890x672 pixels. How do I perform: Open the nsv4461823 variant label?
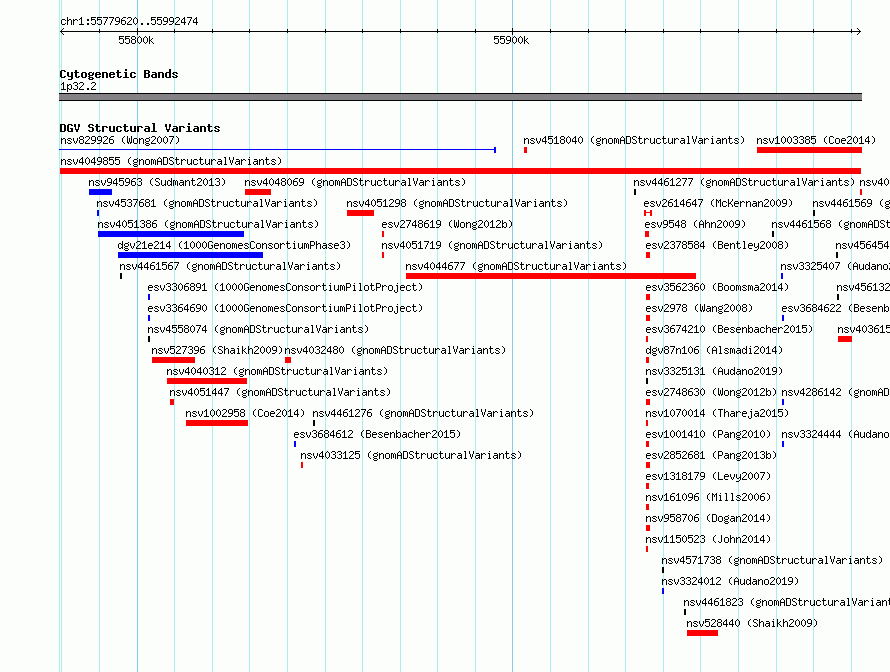click(786, 602)
